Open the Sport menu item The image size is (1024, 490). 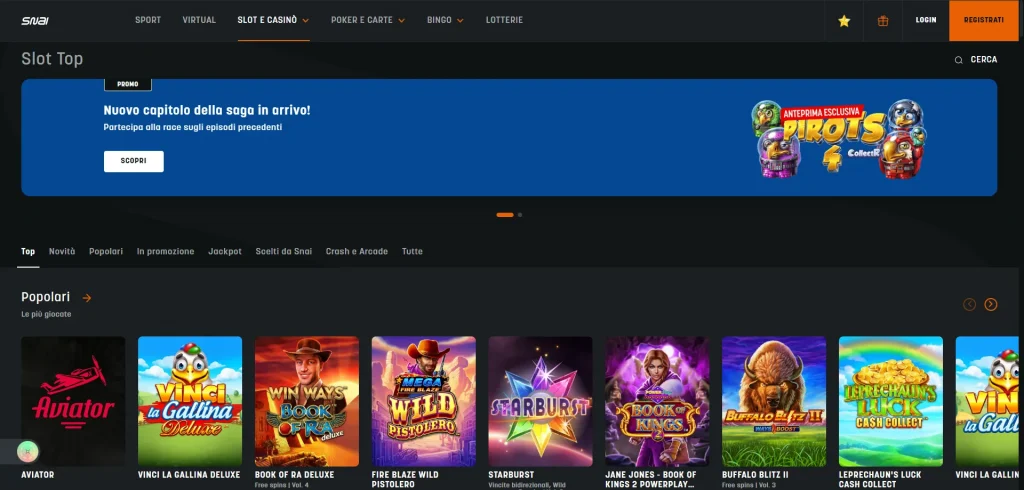click(148, 20)
